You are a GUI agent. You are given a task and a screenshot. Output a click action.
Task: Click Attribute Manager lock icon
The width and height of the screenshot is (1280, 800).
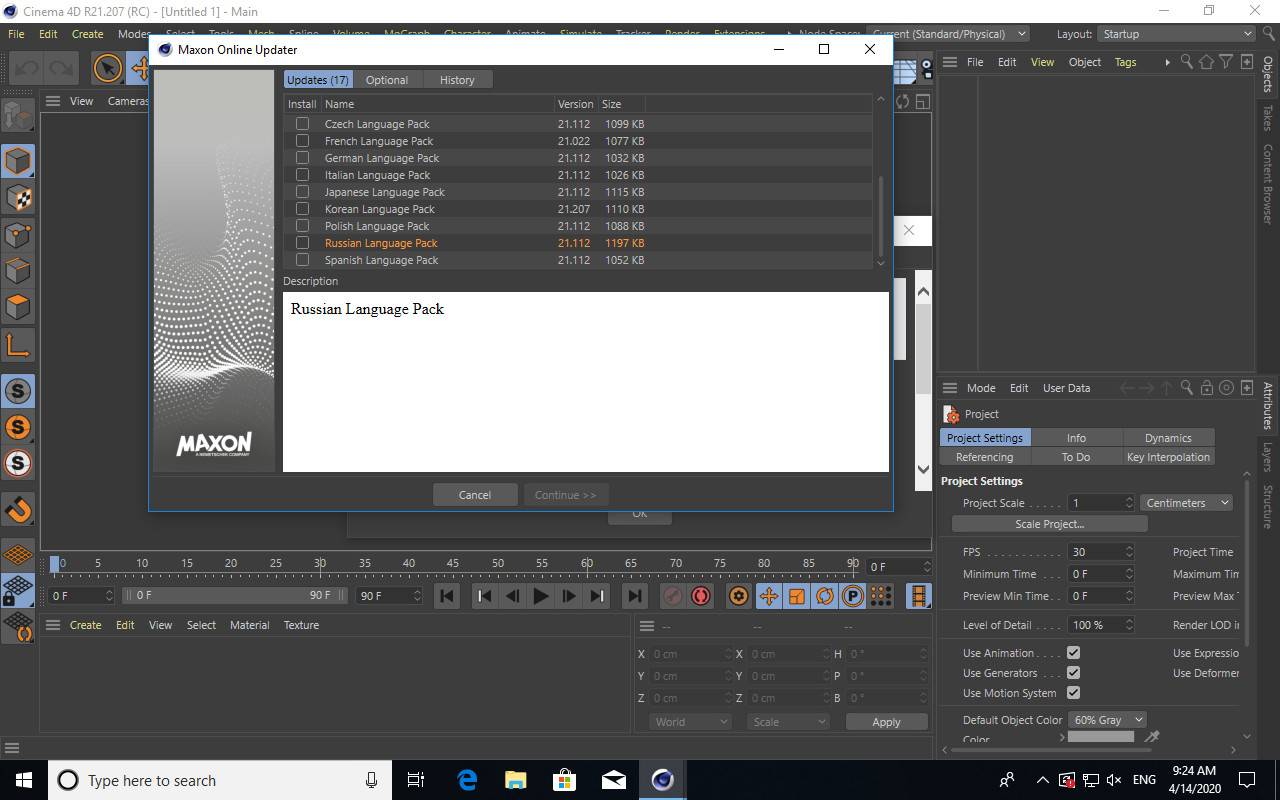(1206, 388)
